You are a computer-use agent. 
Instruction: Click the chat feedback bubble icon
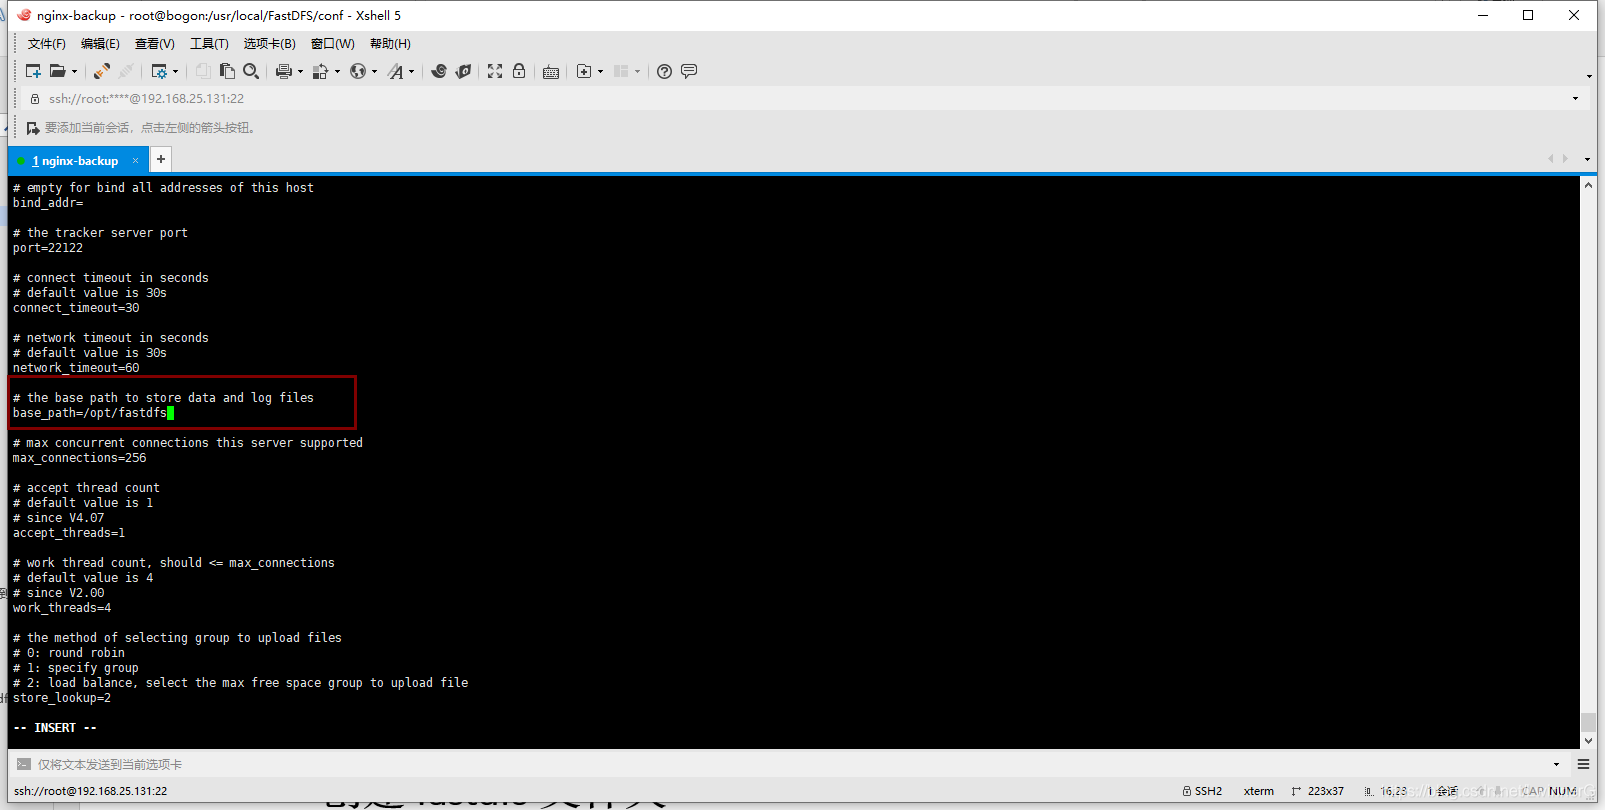pyautogui.click(x=689, y=71)
